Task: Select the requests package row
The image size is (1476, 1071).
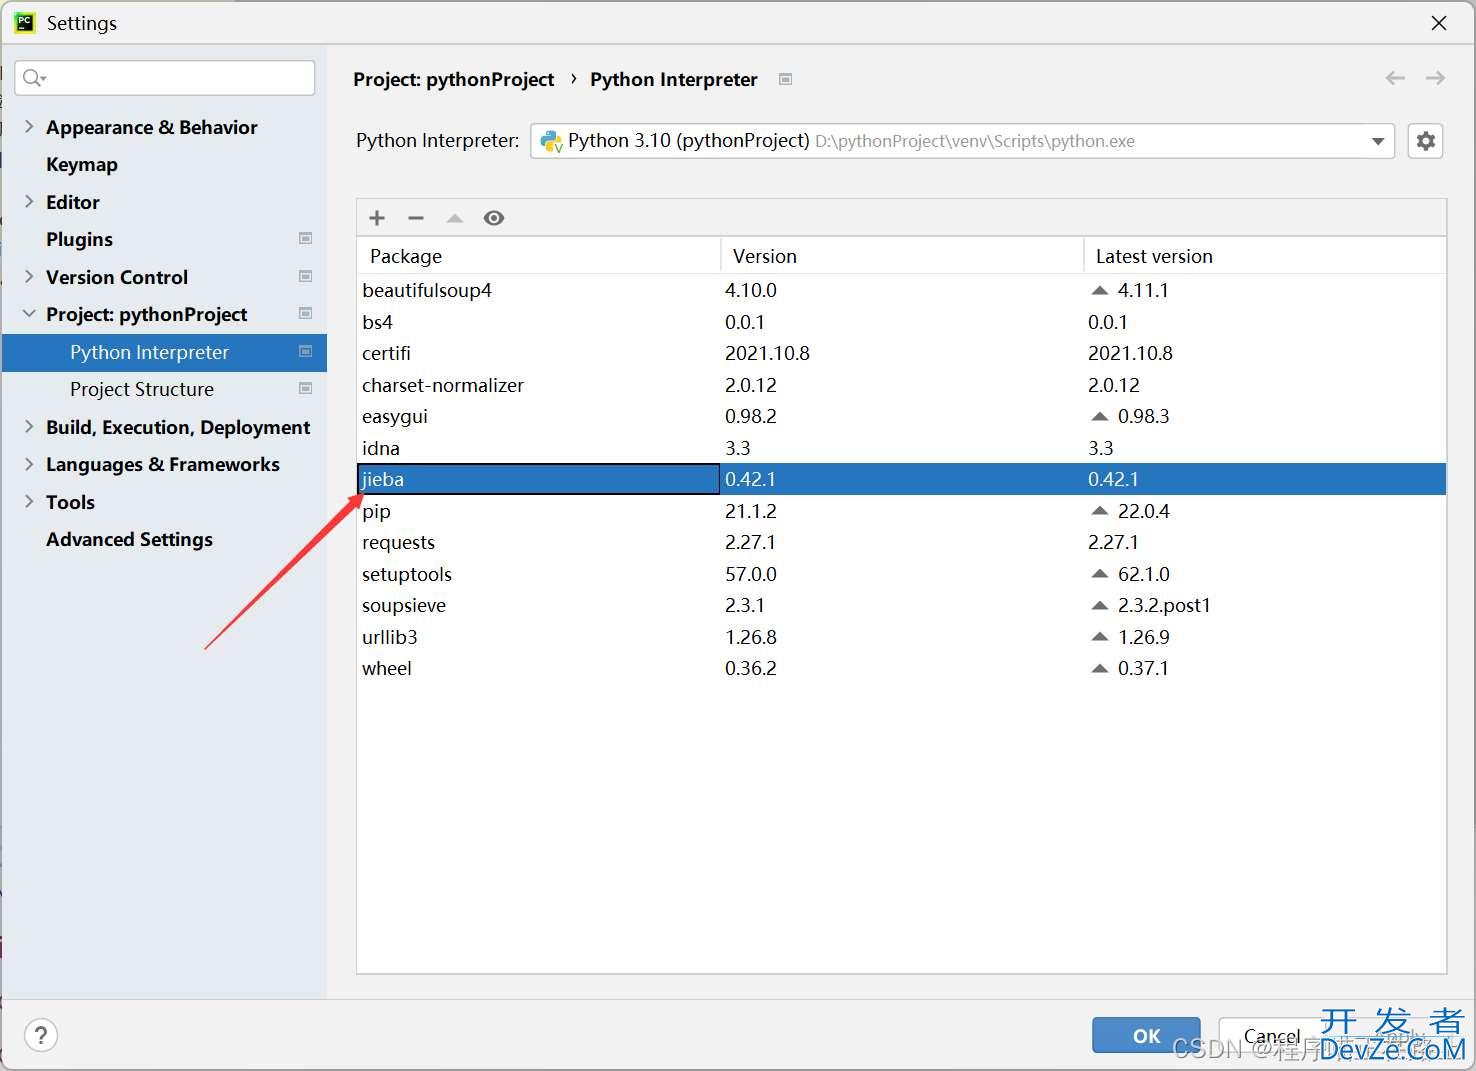Action: [902, 542]
